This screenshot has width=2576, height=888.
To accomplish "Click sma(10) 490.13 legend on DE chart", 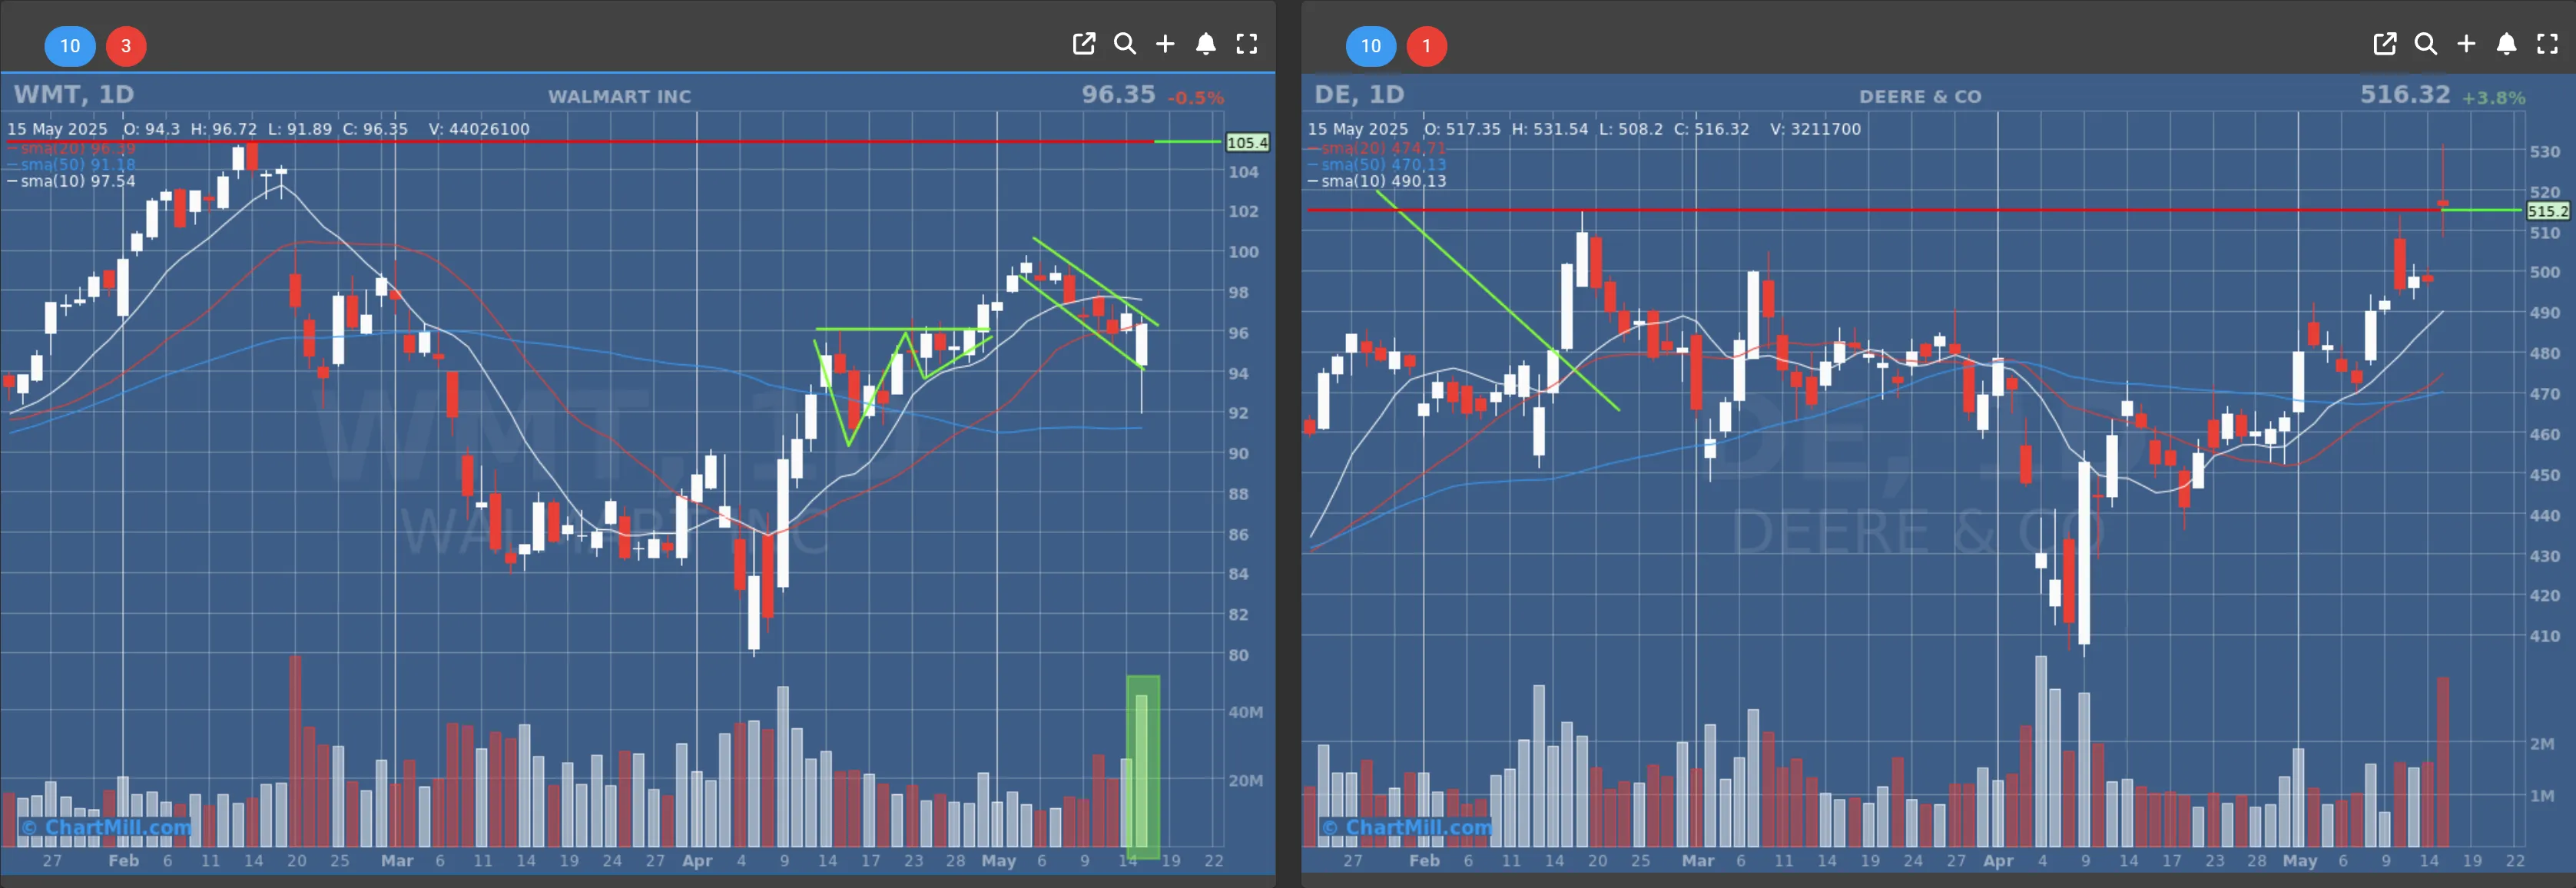I will [x=1377, y=181].
